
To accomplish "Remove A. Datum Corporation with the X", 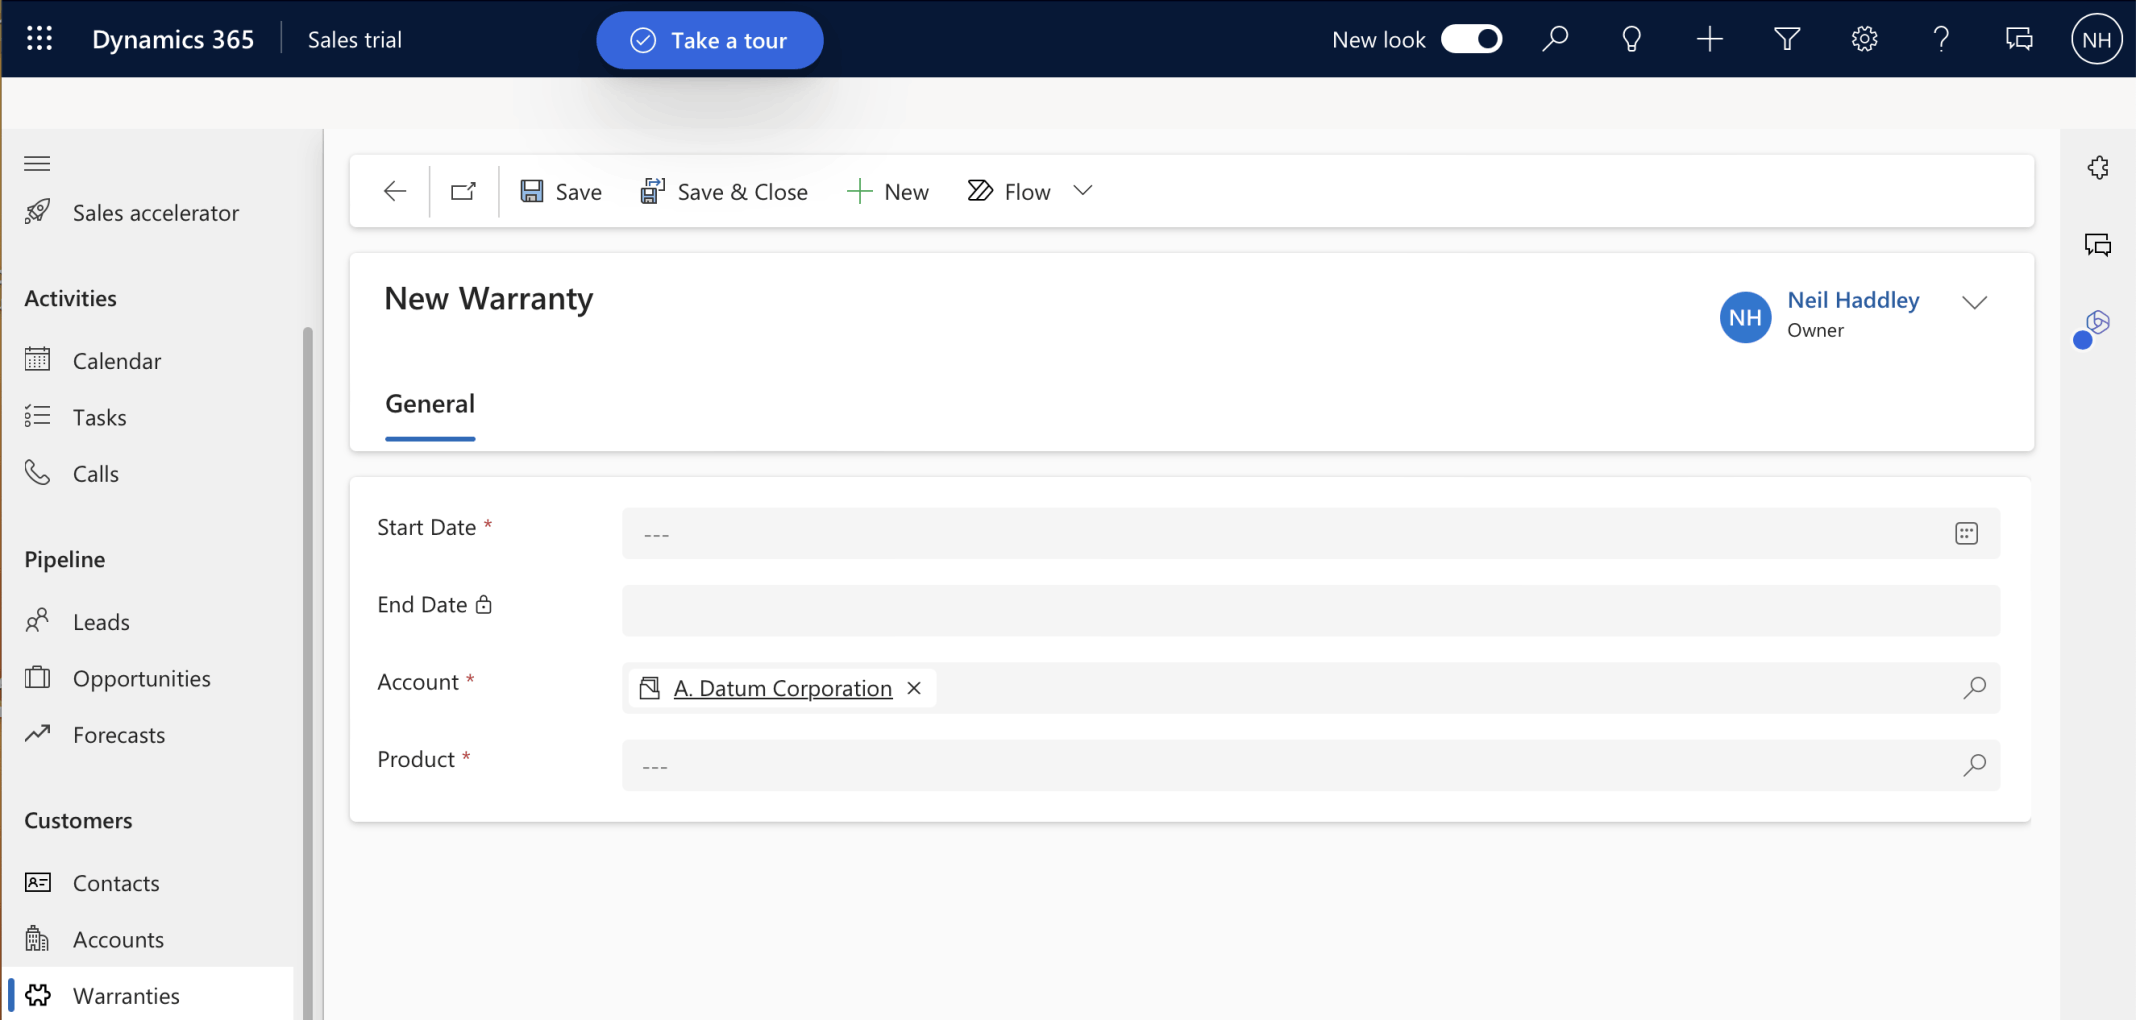I will [x=913, y=688].
